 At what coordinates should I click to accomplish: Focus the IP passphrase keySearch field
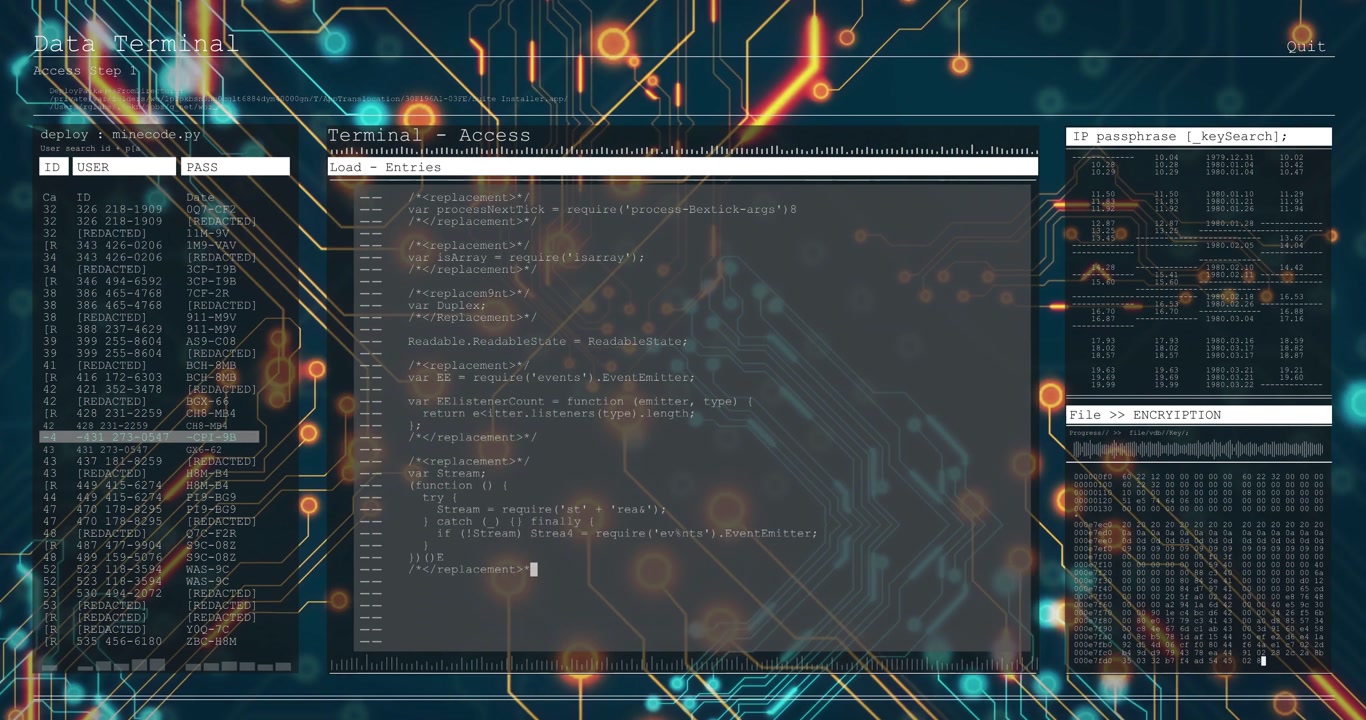(x=1199, y=137)
